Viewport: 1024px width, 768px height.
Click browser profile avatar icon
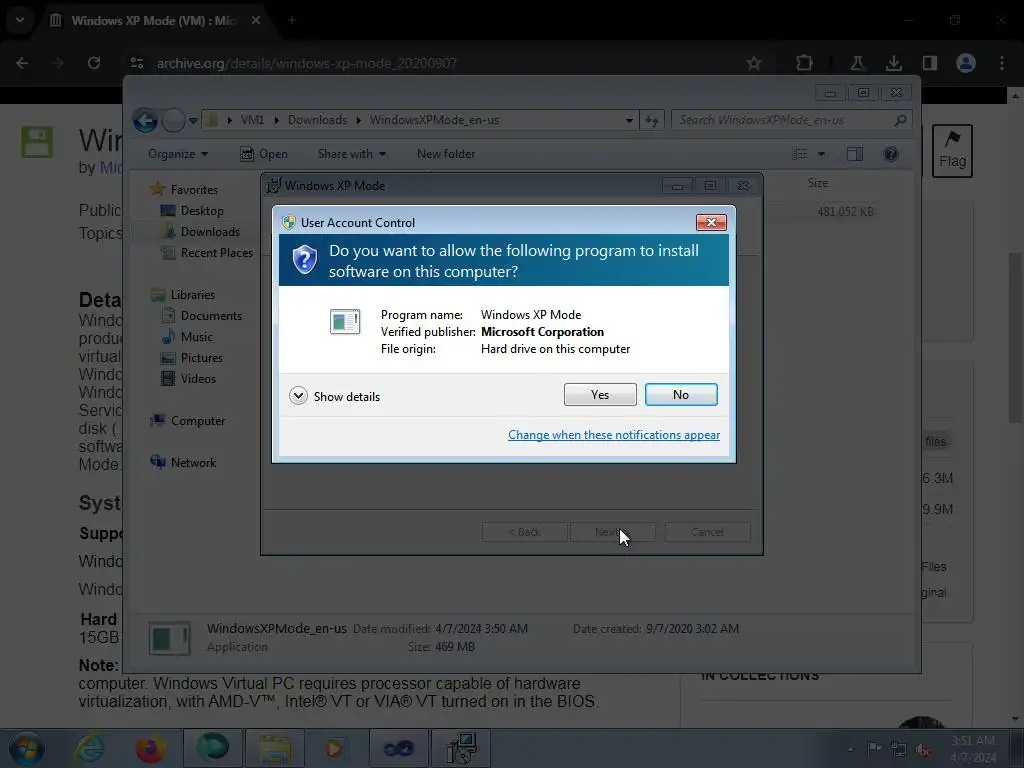[x=966, y=63]
